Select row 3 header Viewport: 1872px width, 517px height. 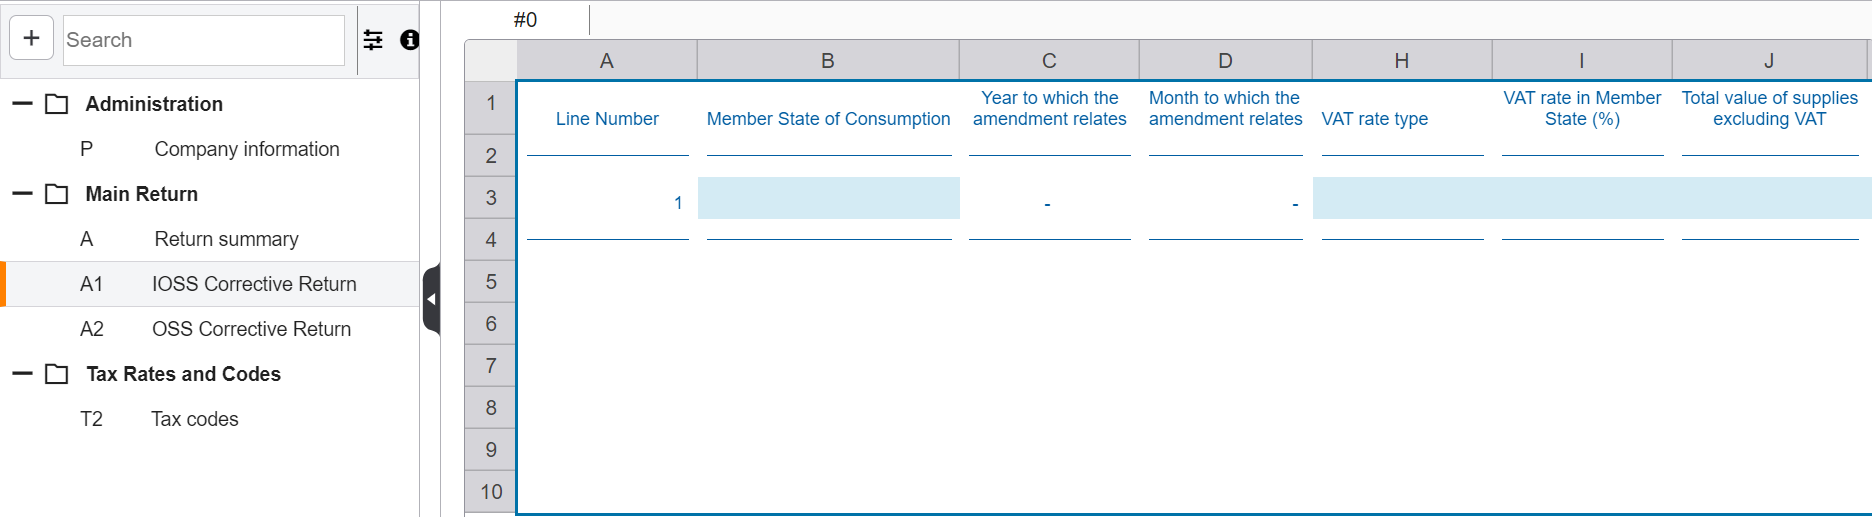pyautogui.click(x=491, y=198)
